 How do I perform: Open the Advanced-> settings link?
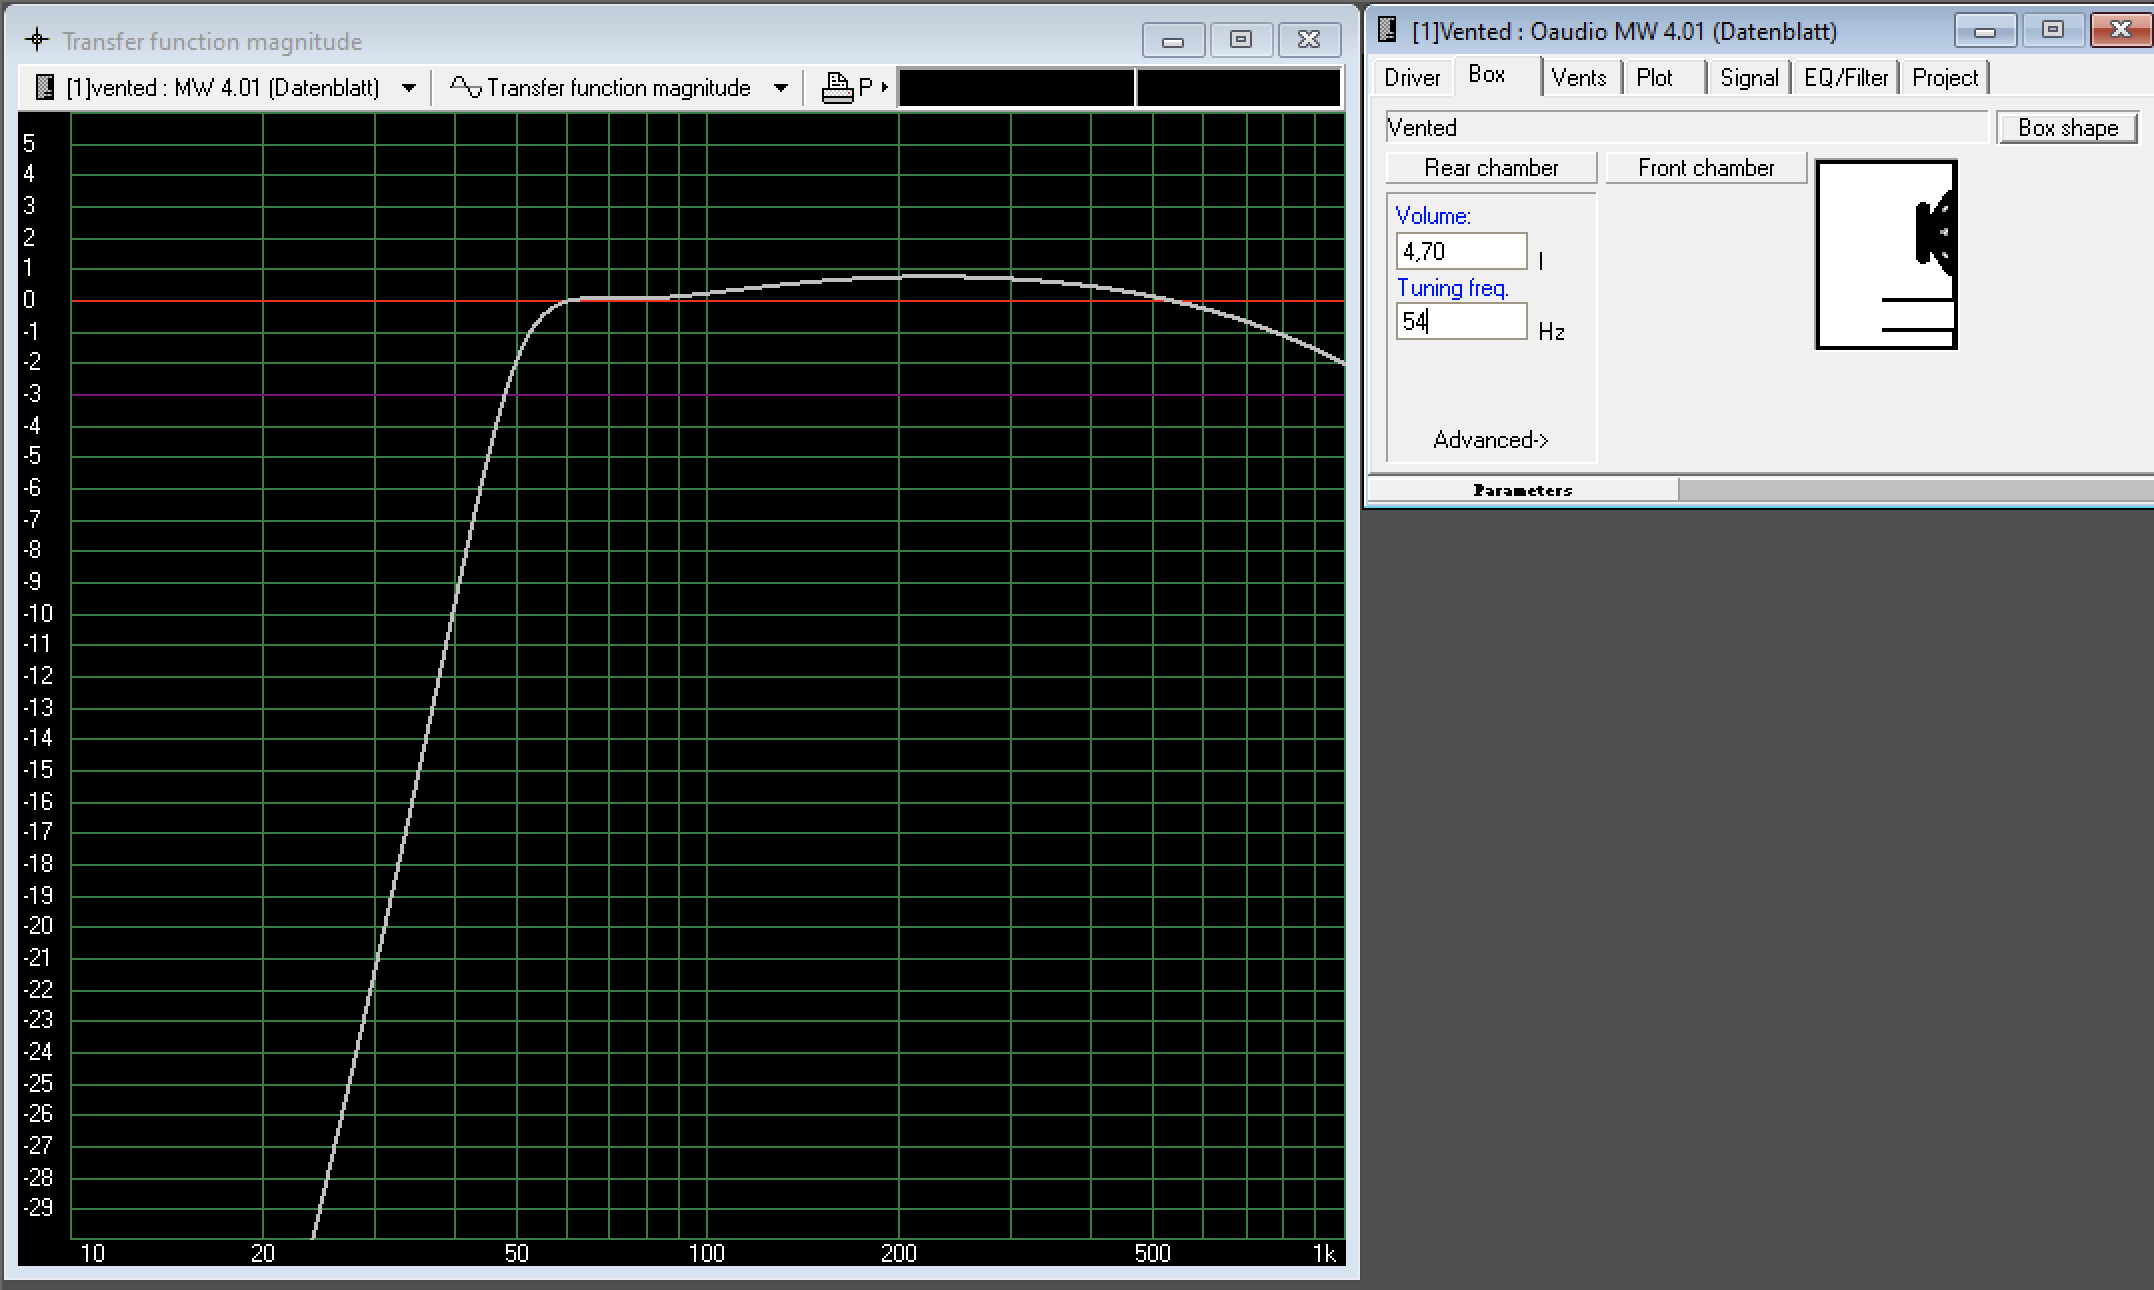coord(1490,440)
